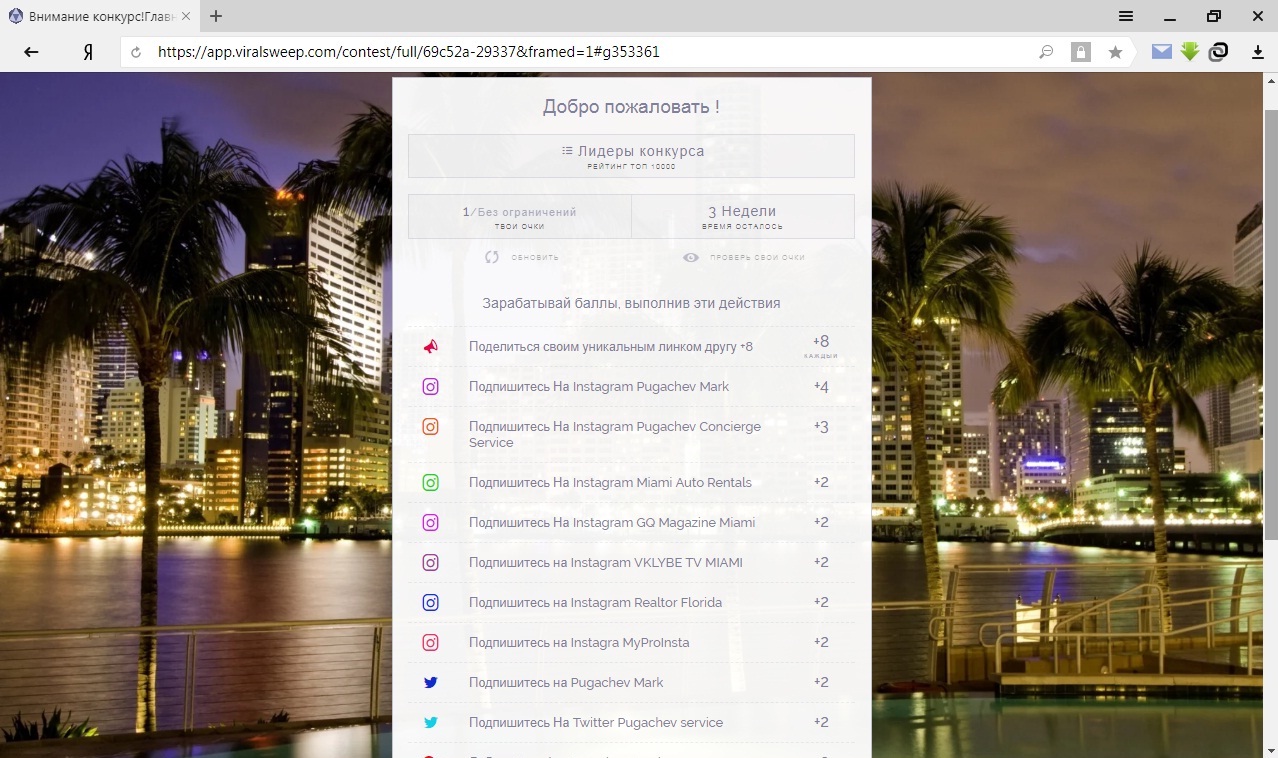The height and width of the screenshot is (758, 1278).
Task: Reload the page using the address bar refresh icon
Action: (136, 52)
